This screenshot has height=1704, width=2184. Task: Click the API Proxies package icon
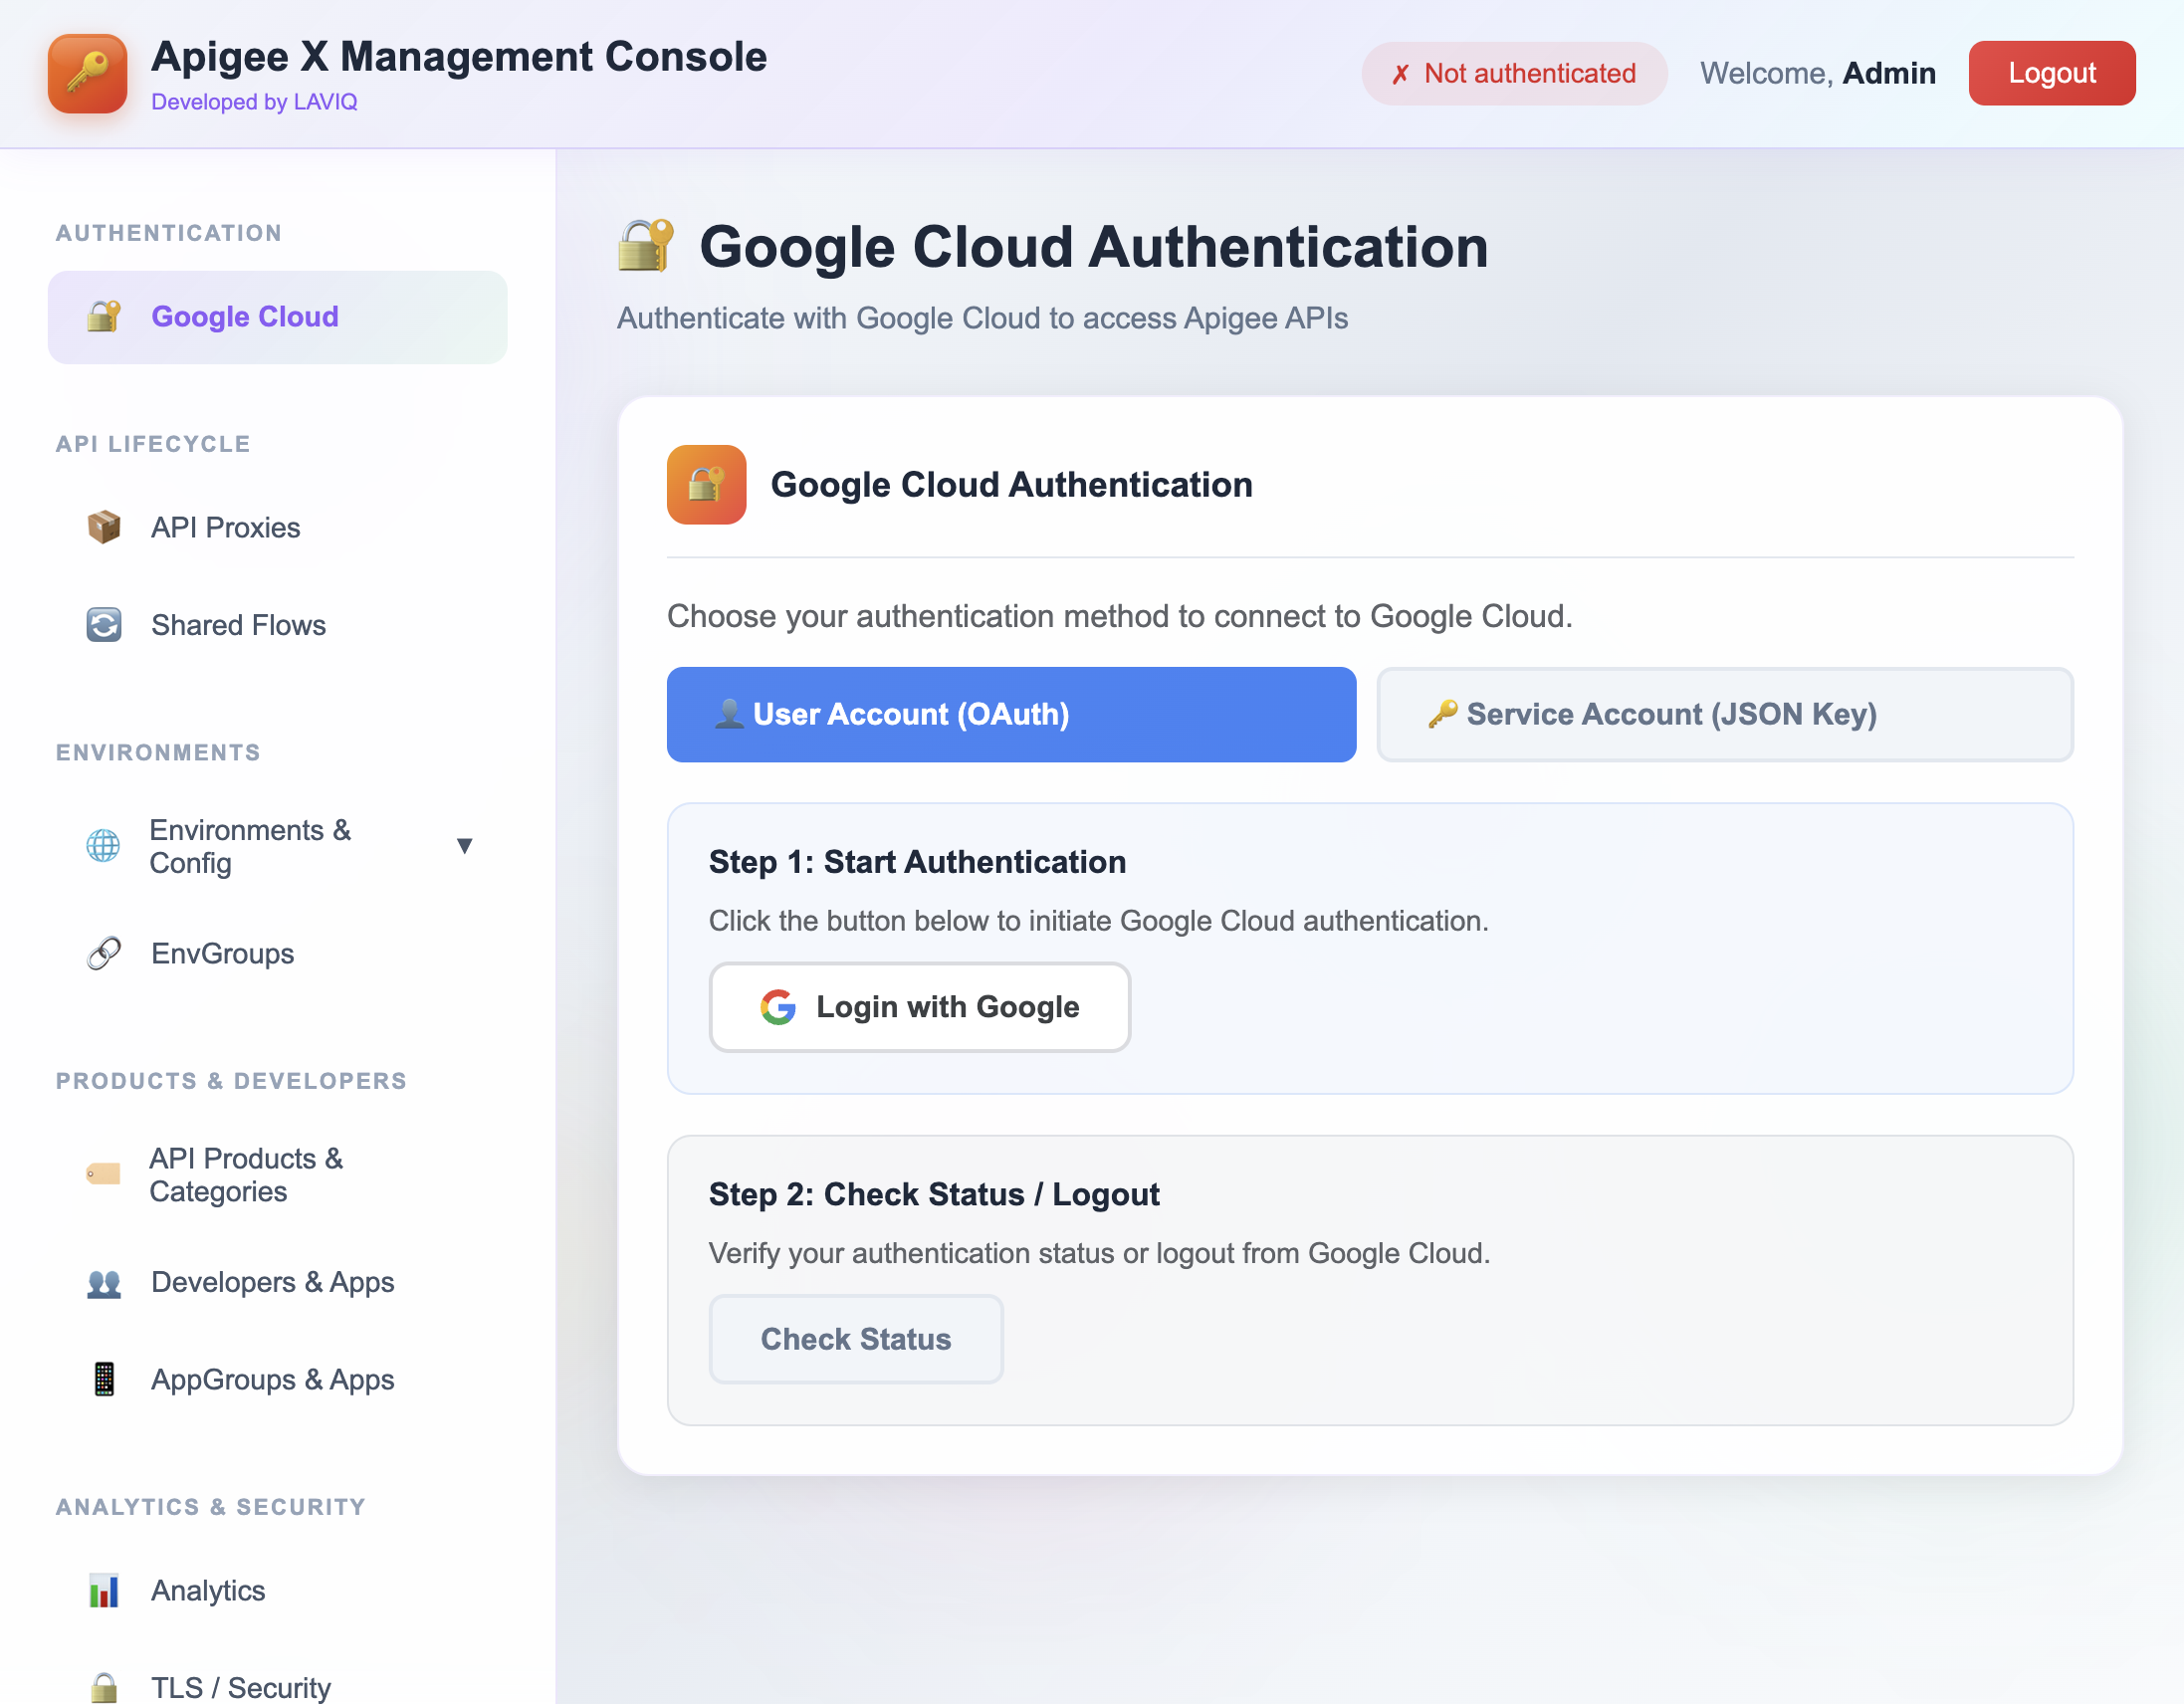click(103, 527)
